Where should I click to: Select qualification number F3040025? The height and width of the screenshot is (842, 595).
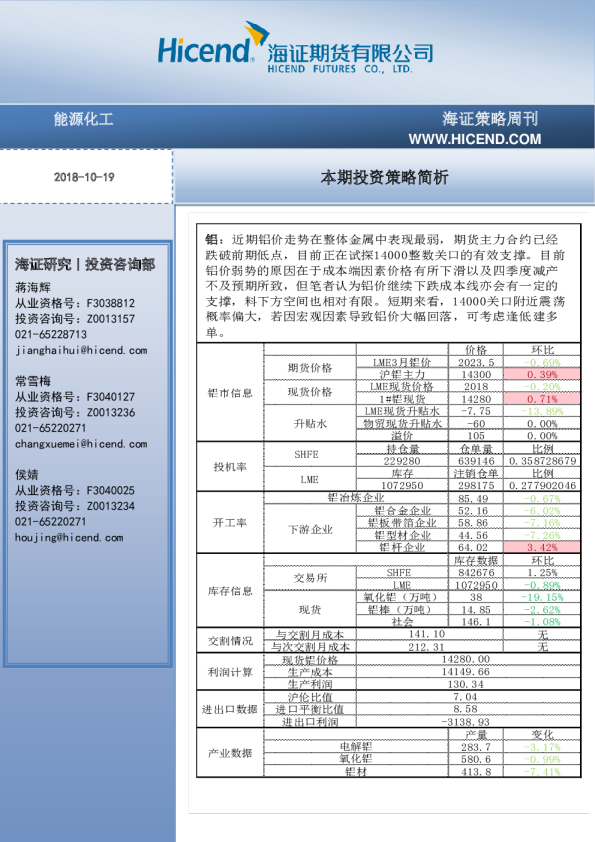111,490
